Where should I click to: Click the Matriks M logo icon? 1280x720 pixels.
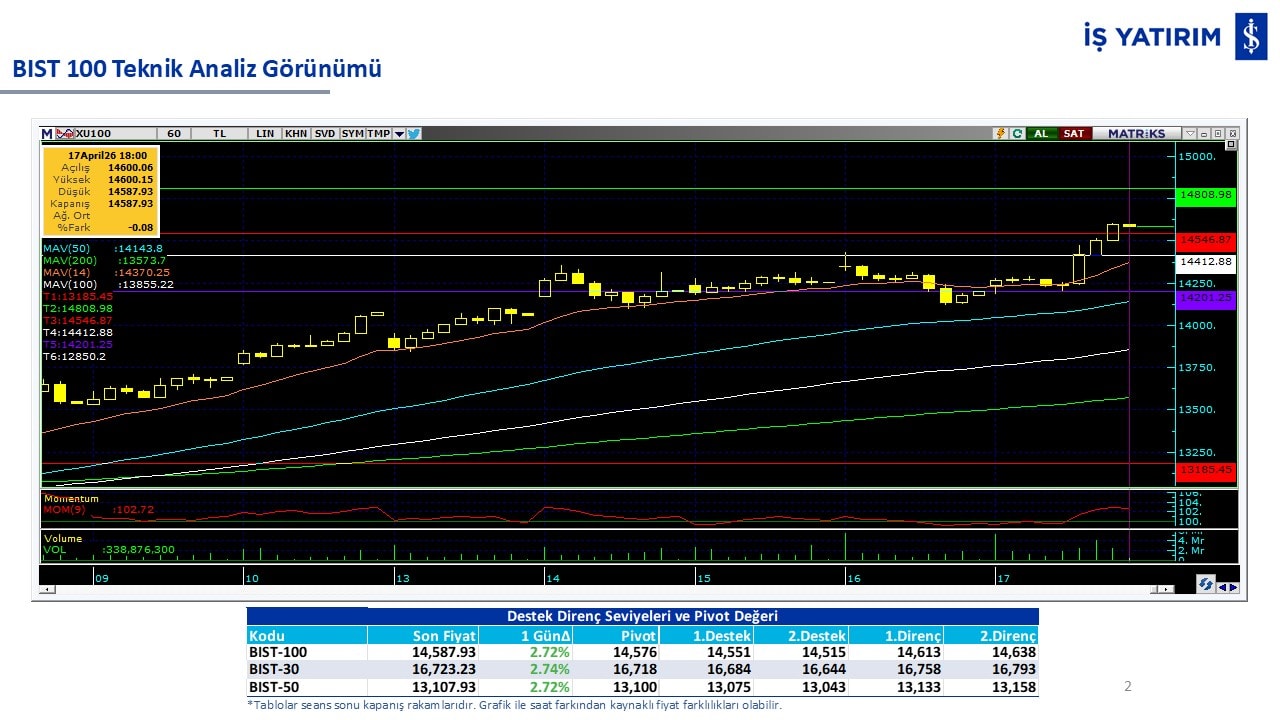tap(47, 133)
